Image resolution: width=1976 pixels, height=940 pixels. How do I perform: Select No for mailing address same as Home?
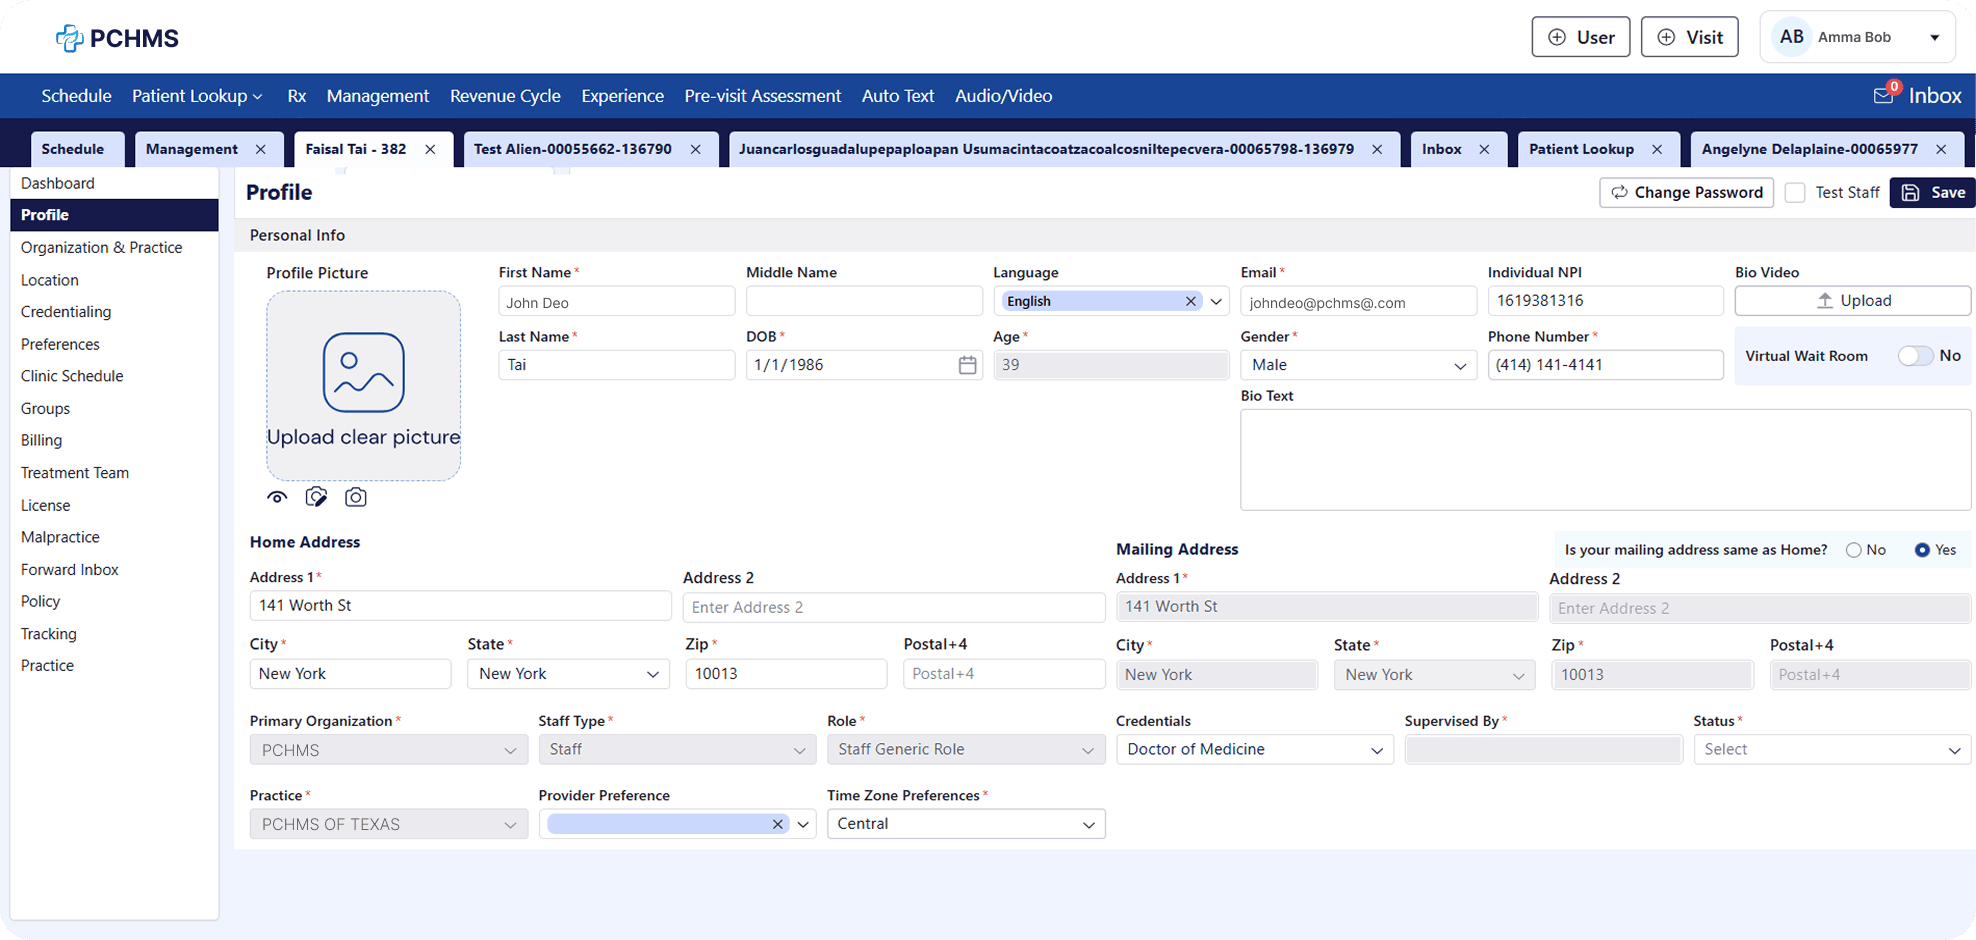tap(1853, 551)
